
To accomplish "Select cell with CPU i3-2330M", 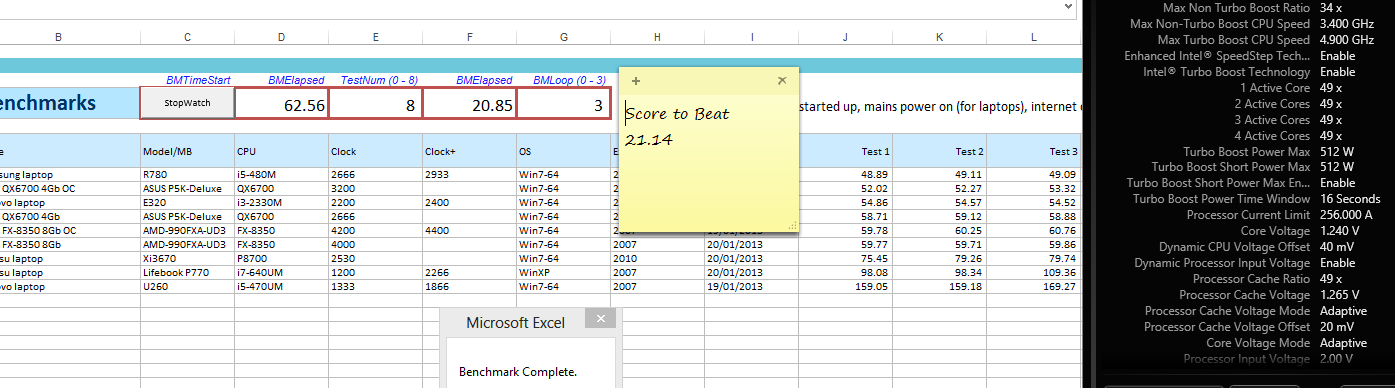I will point(281,202).
